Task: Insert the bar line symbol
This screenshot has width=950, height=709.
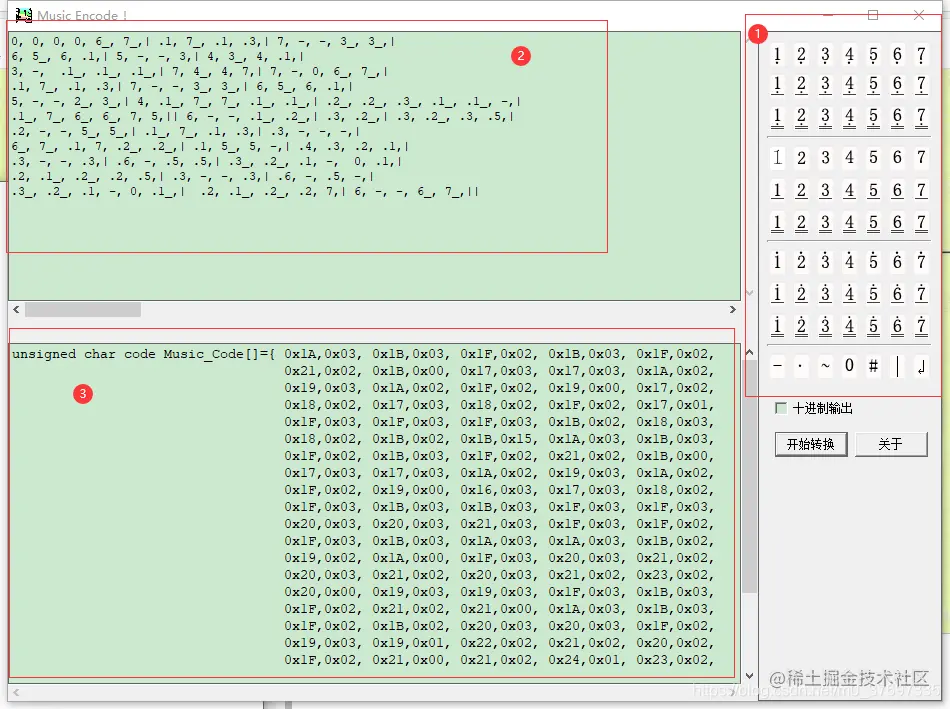Action: pyautogui.click(x=897, y=366)
